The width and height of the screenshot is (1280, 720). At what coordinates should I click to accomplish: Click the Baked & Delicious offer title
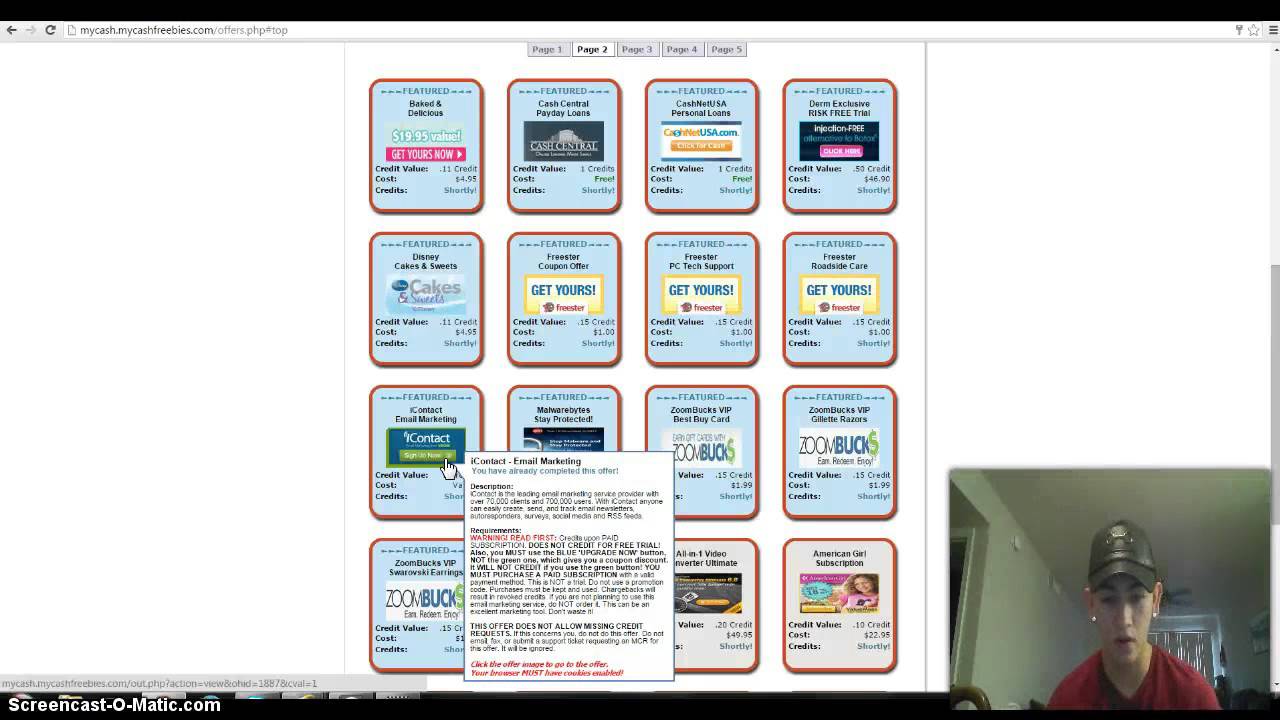pos(426,108)
